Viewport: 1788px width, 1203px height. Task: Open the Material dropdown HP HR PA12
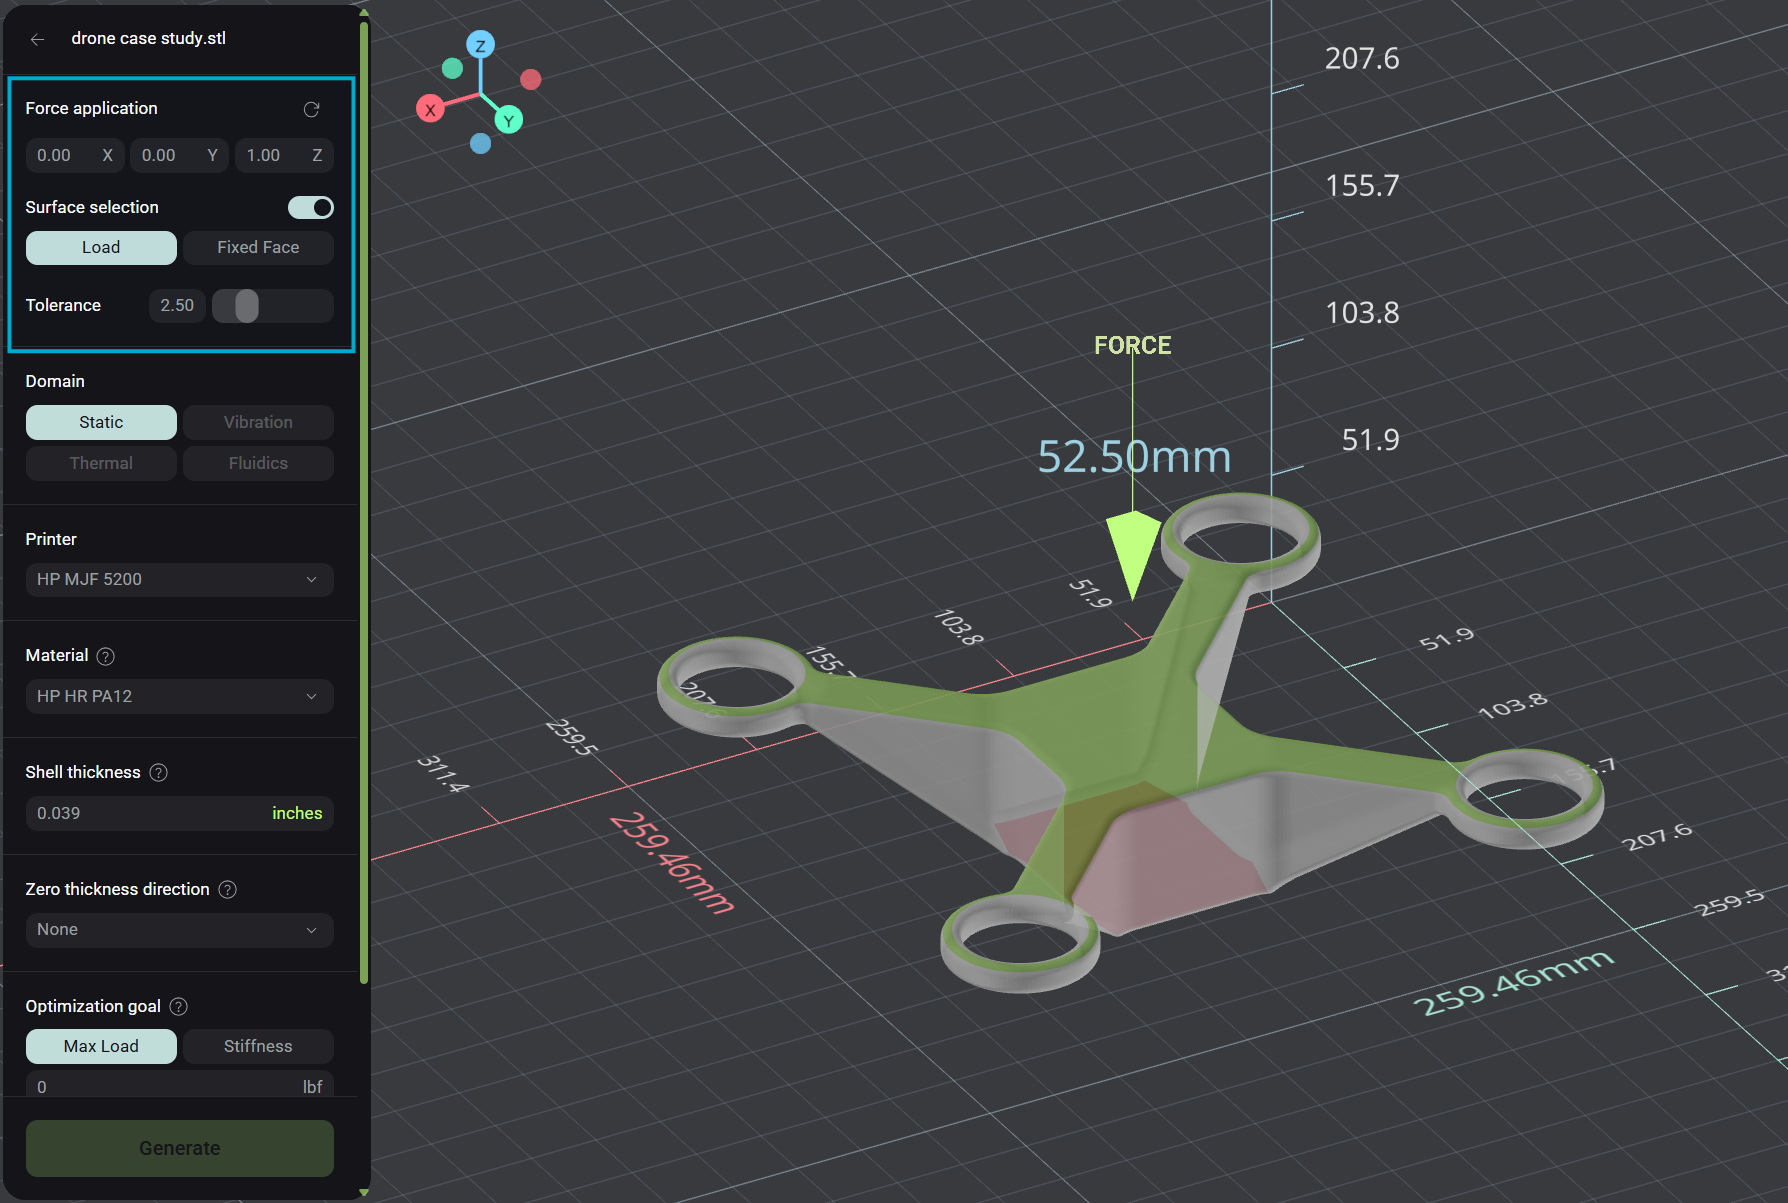(180, 697)
